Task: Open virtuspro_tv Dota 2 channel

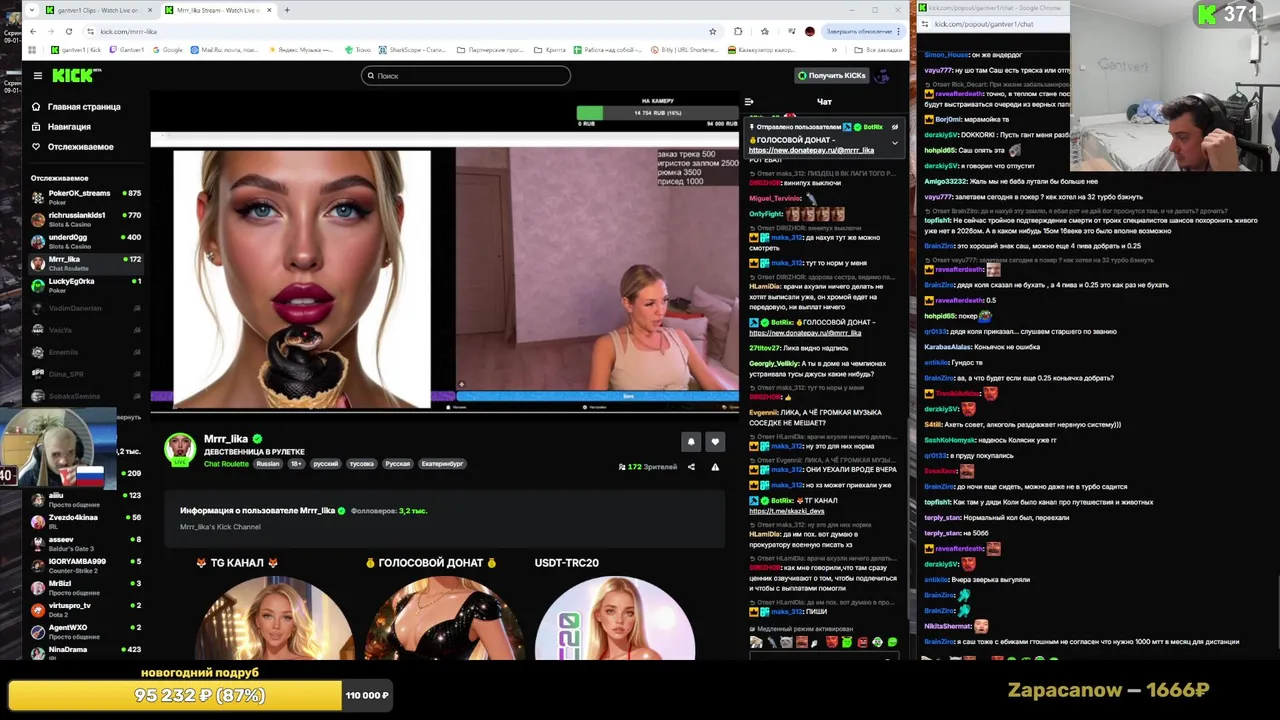Action: pyautogui.click(x=86, y=609)
